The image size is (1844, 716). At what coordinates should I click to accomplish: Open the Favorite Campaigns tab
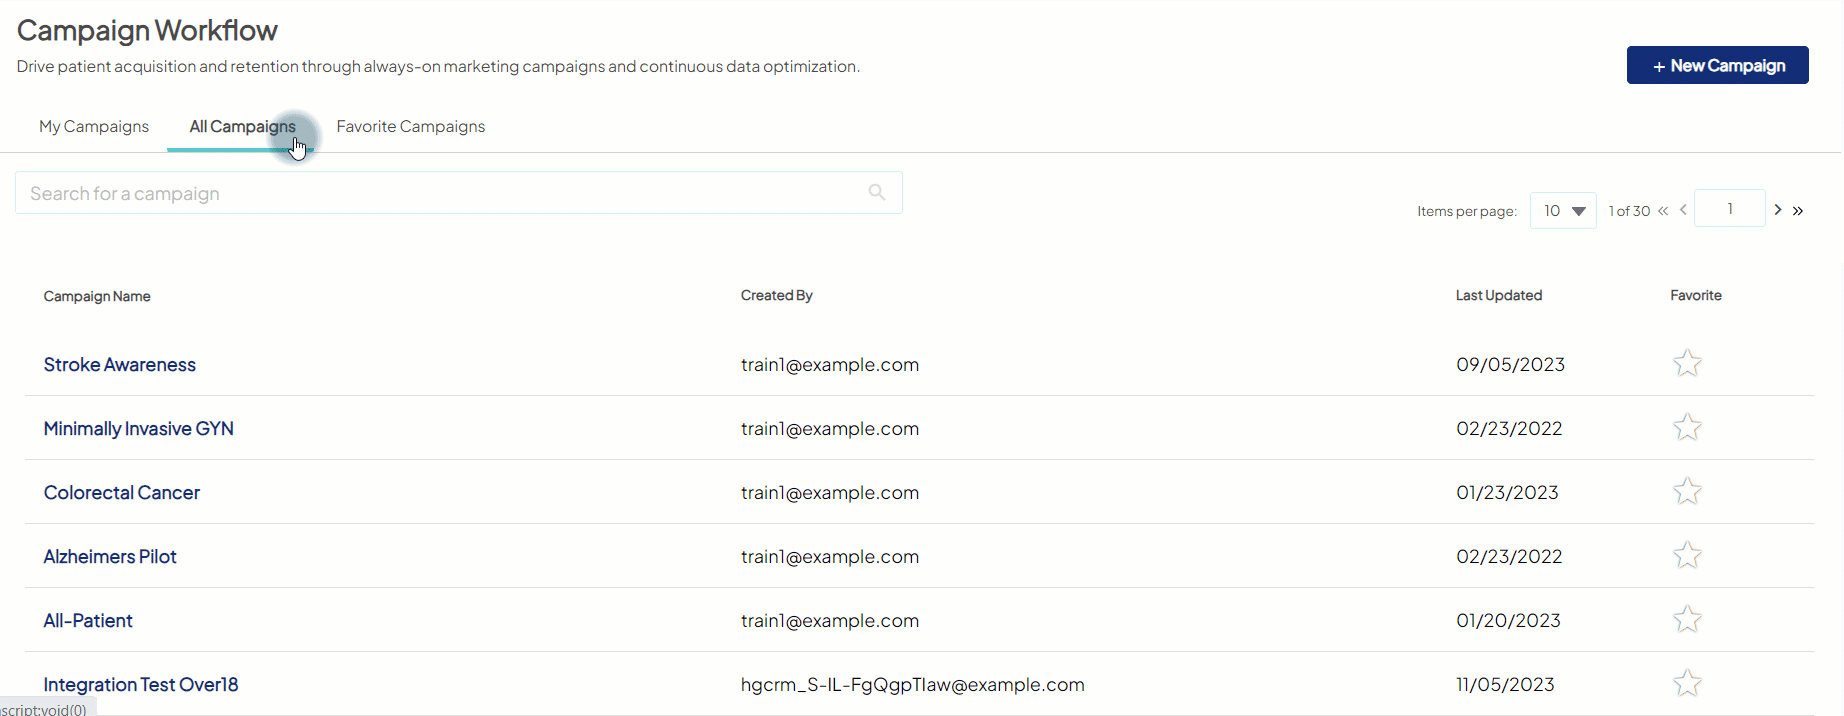click(411, 127)
